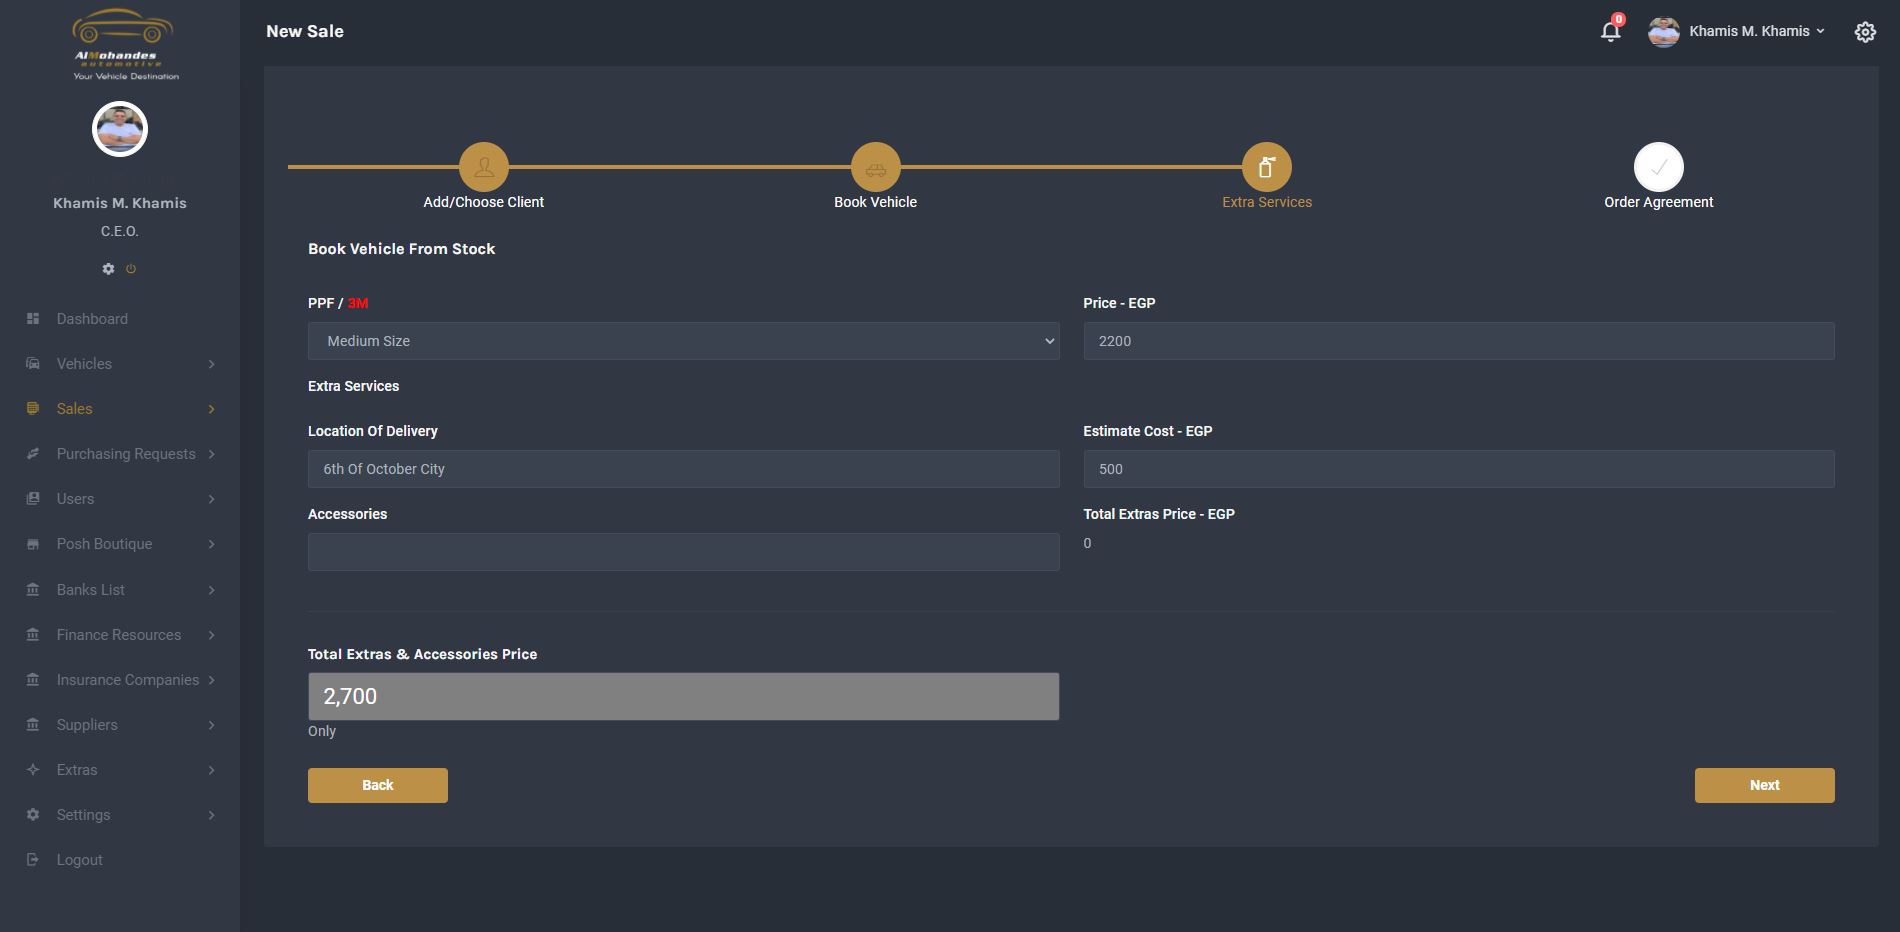Click the Finance Resources bank icon
The height and width of the screenshot is (932, 1900).
point(33,635)
